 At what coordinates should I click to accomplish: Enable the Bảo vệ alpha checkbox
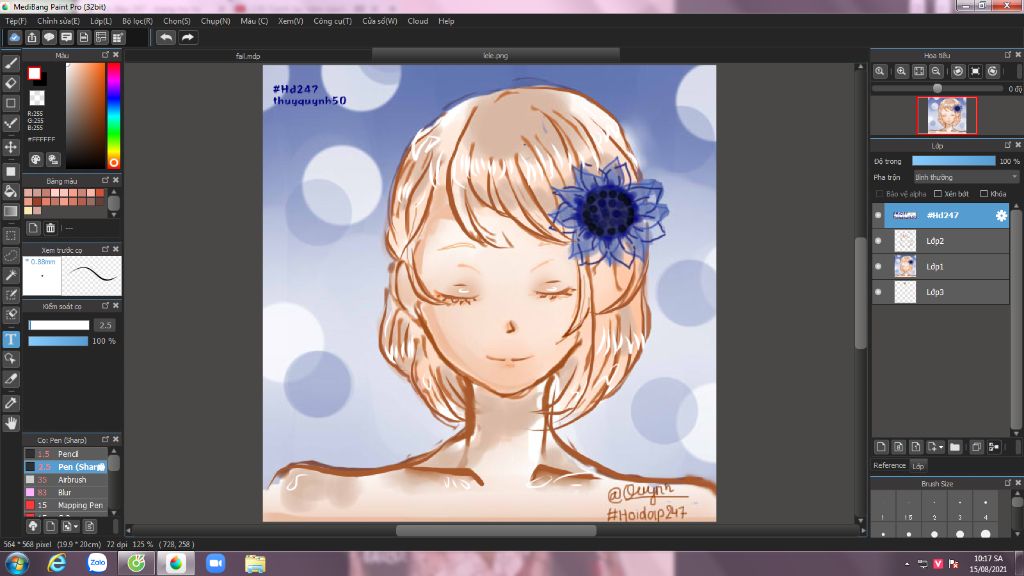point(880,194)
